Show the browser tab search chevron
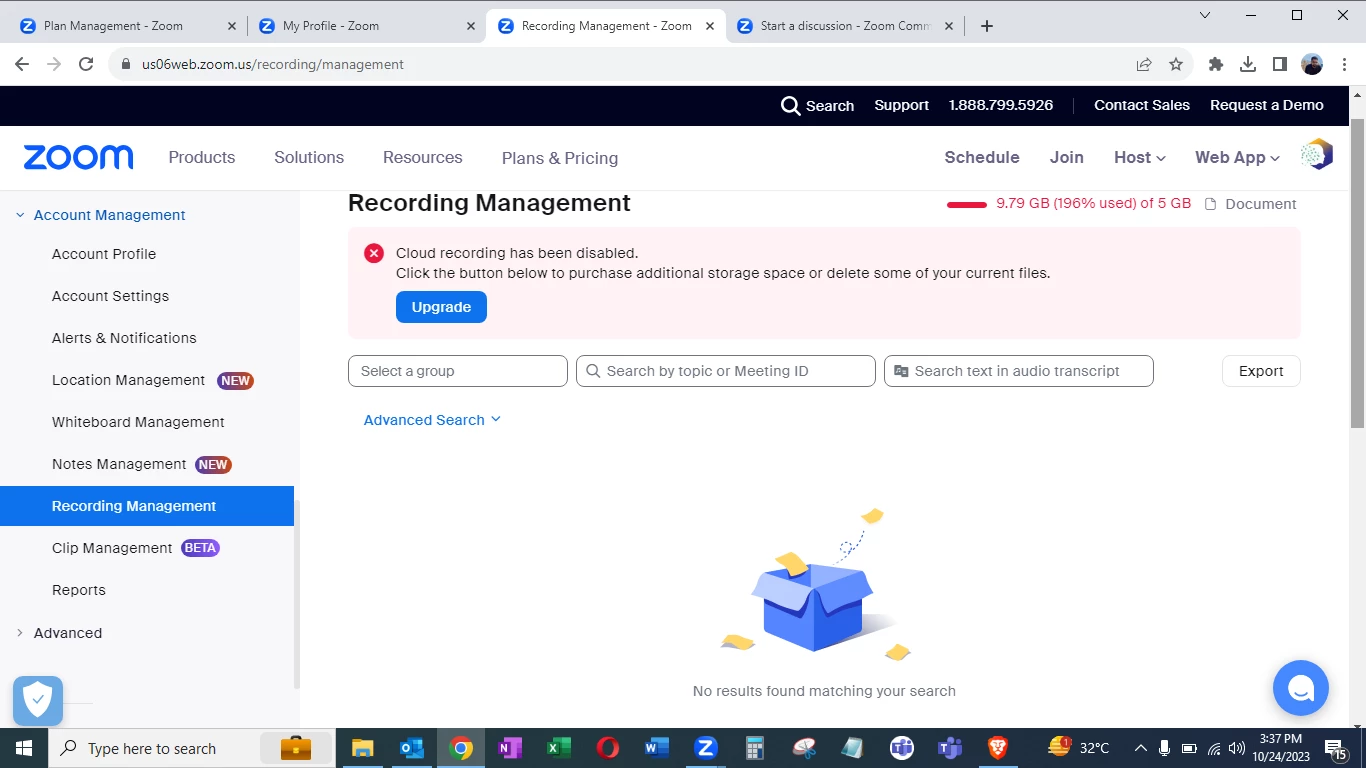This screenshot has width=1366, height=768. [x=1205, y=15]
